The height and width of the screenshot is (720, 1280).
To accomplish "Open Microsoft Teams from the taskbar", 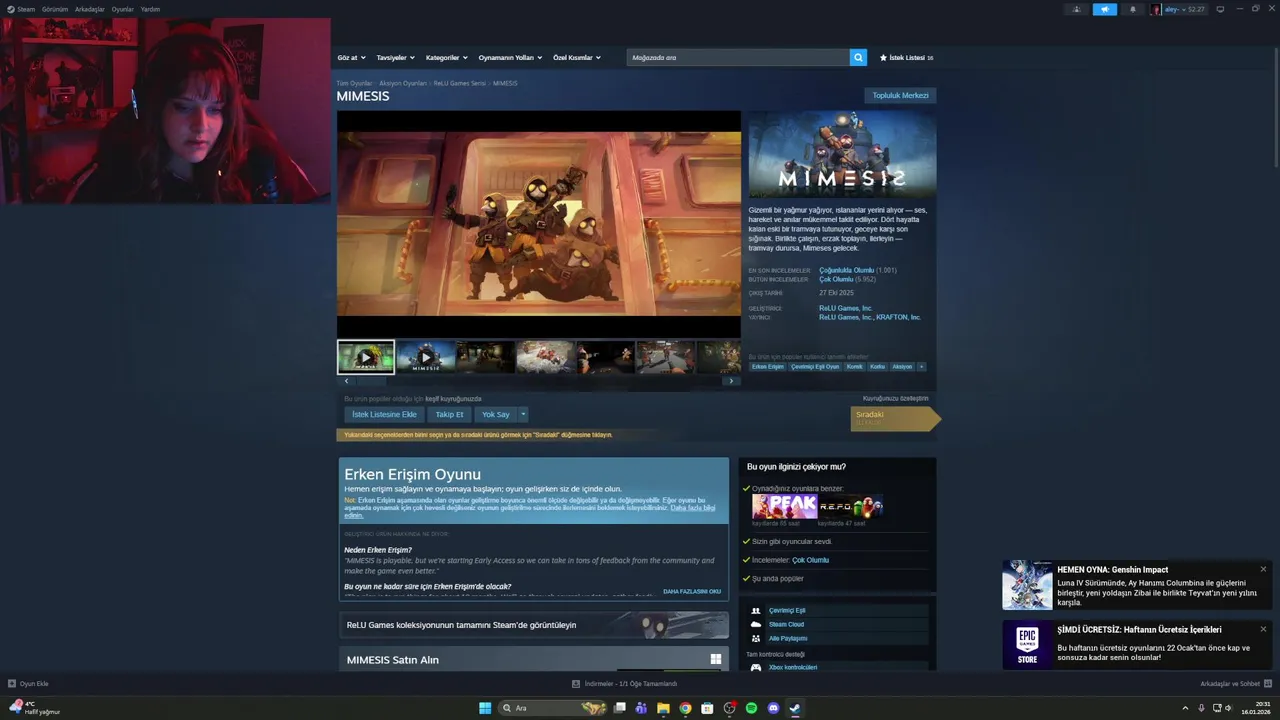I will [x=641, y=708].
